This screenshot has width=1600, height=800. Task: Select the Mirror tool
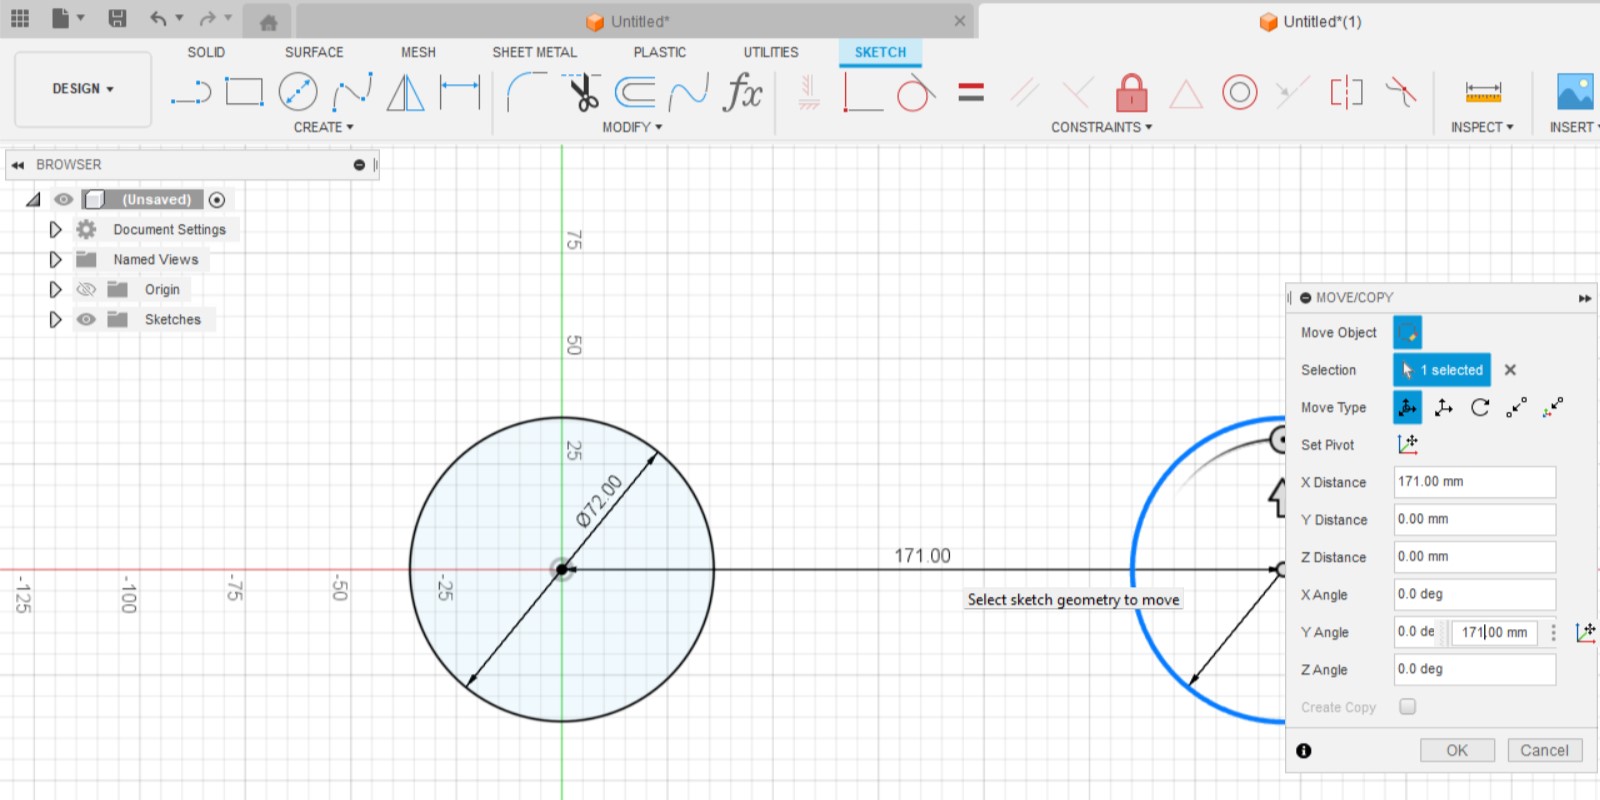[405, 92]
